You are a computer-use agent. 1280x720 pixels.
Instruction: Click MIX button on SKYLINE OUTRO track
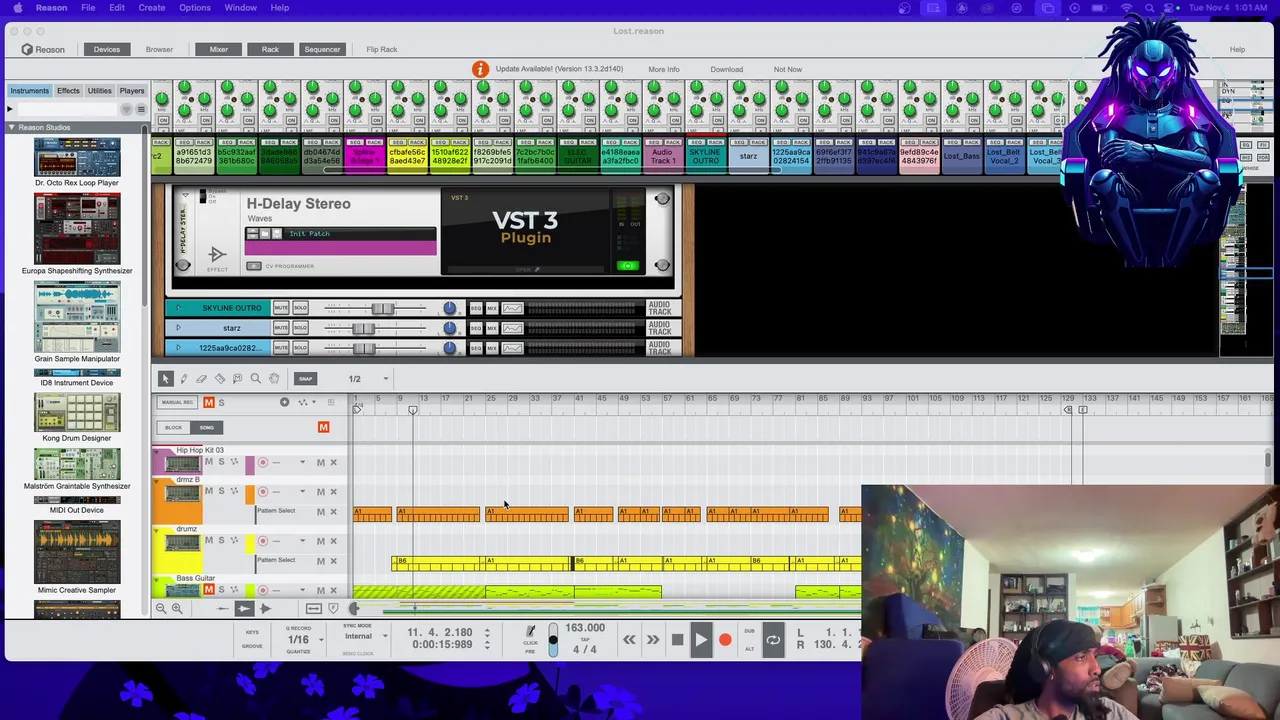coord(491,308)
